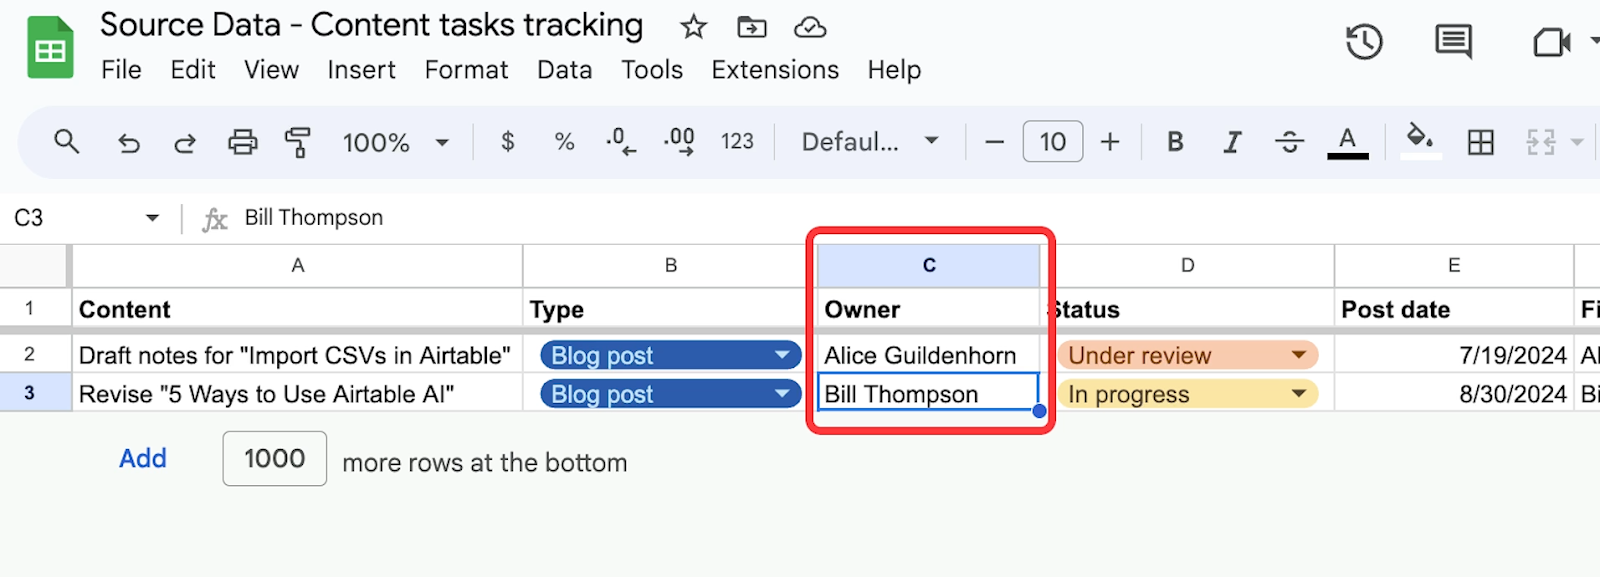Open the Format menu
The image size is (1600, 577).
coord(466,70)
